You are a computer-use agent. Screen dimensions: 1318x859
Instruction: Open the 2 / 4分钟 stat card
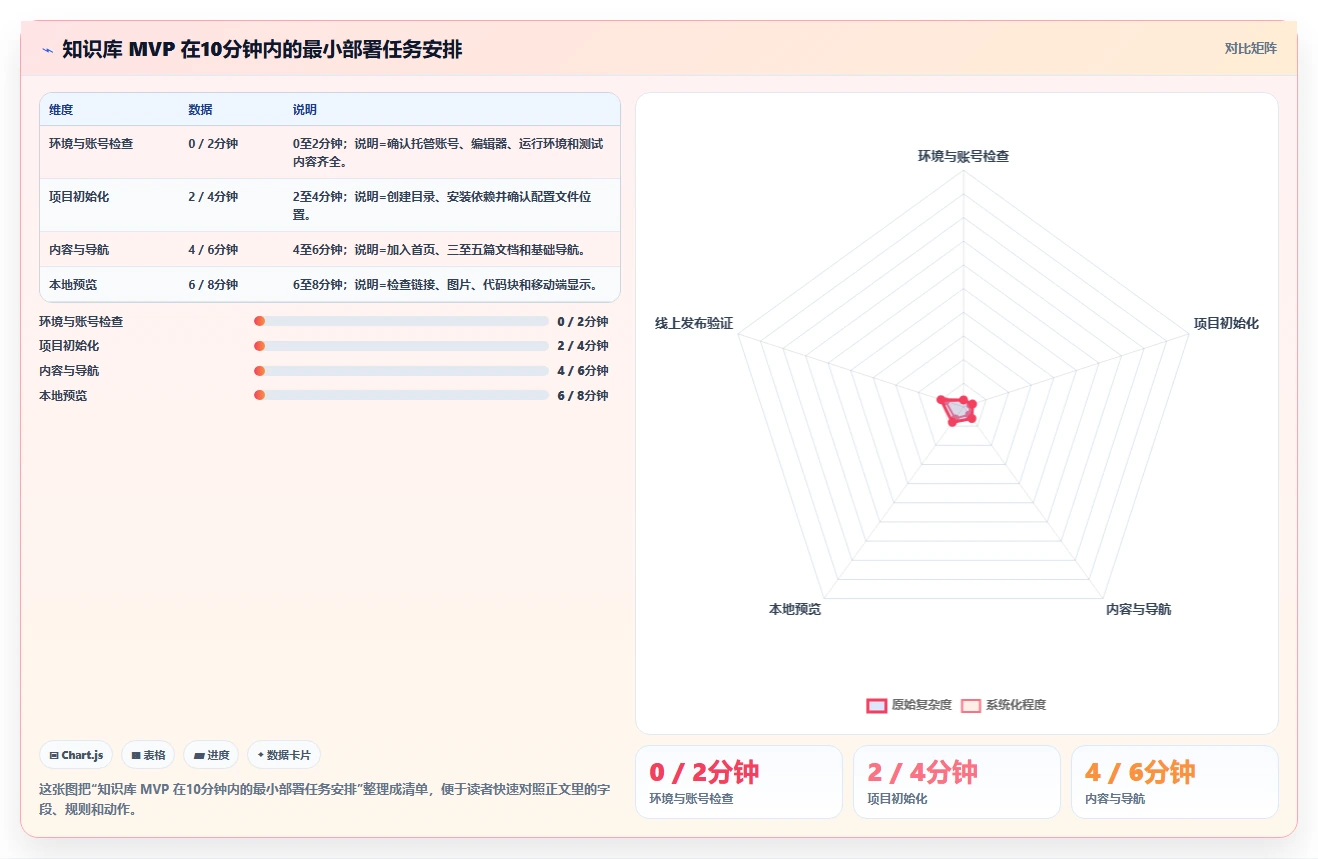pos(957,782)
